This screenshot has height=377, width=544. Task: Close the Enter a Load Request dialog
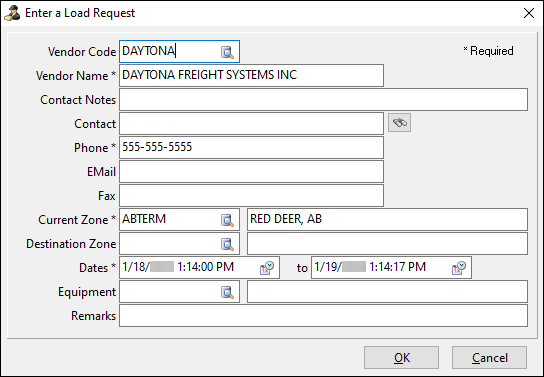[529, 13]
